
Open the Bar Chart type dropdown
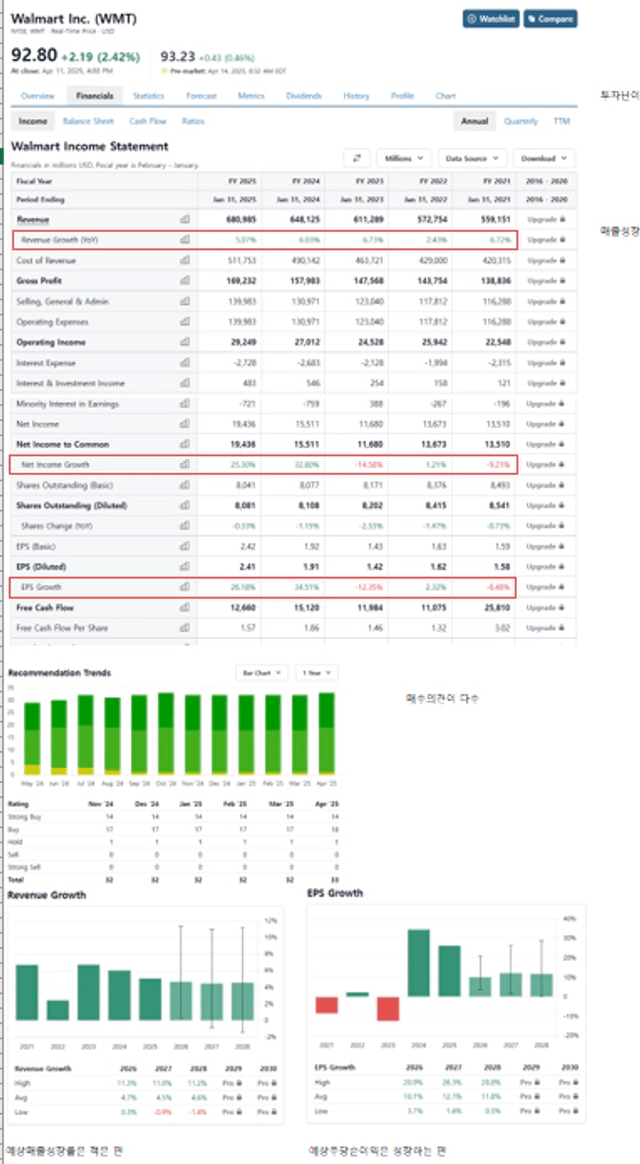click(x=261, y=673)
